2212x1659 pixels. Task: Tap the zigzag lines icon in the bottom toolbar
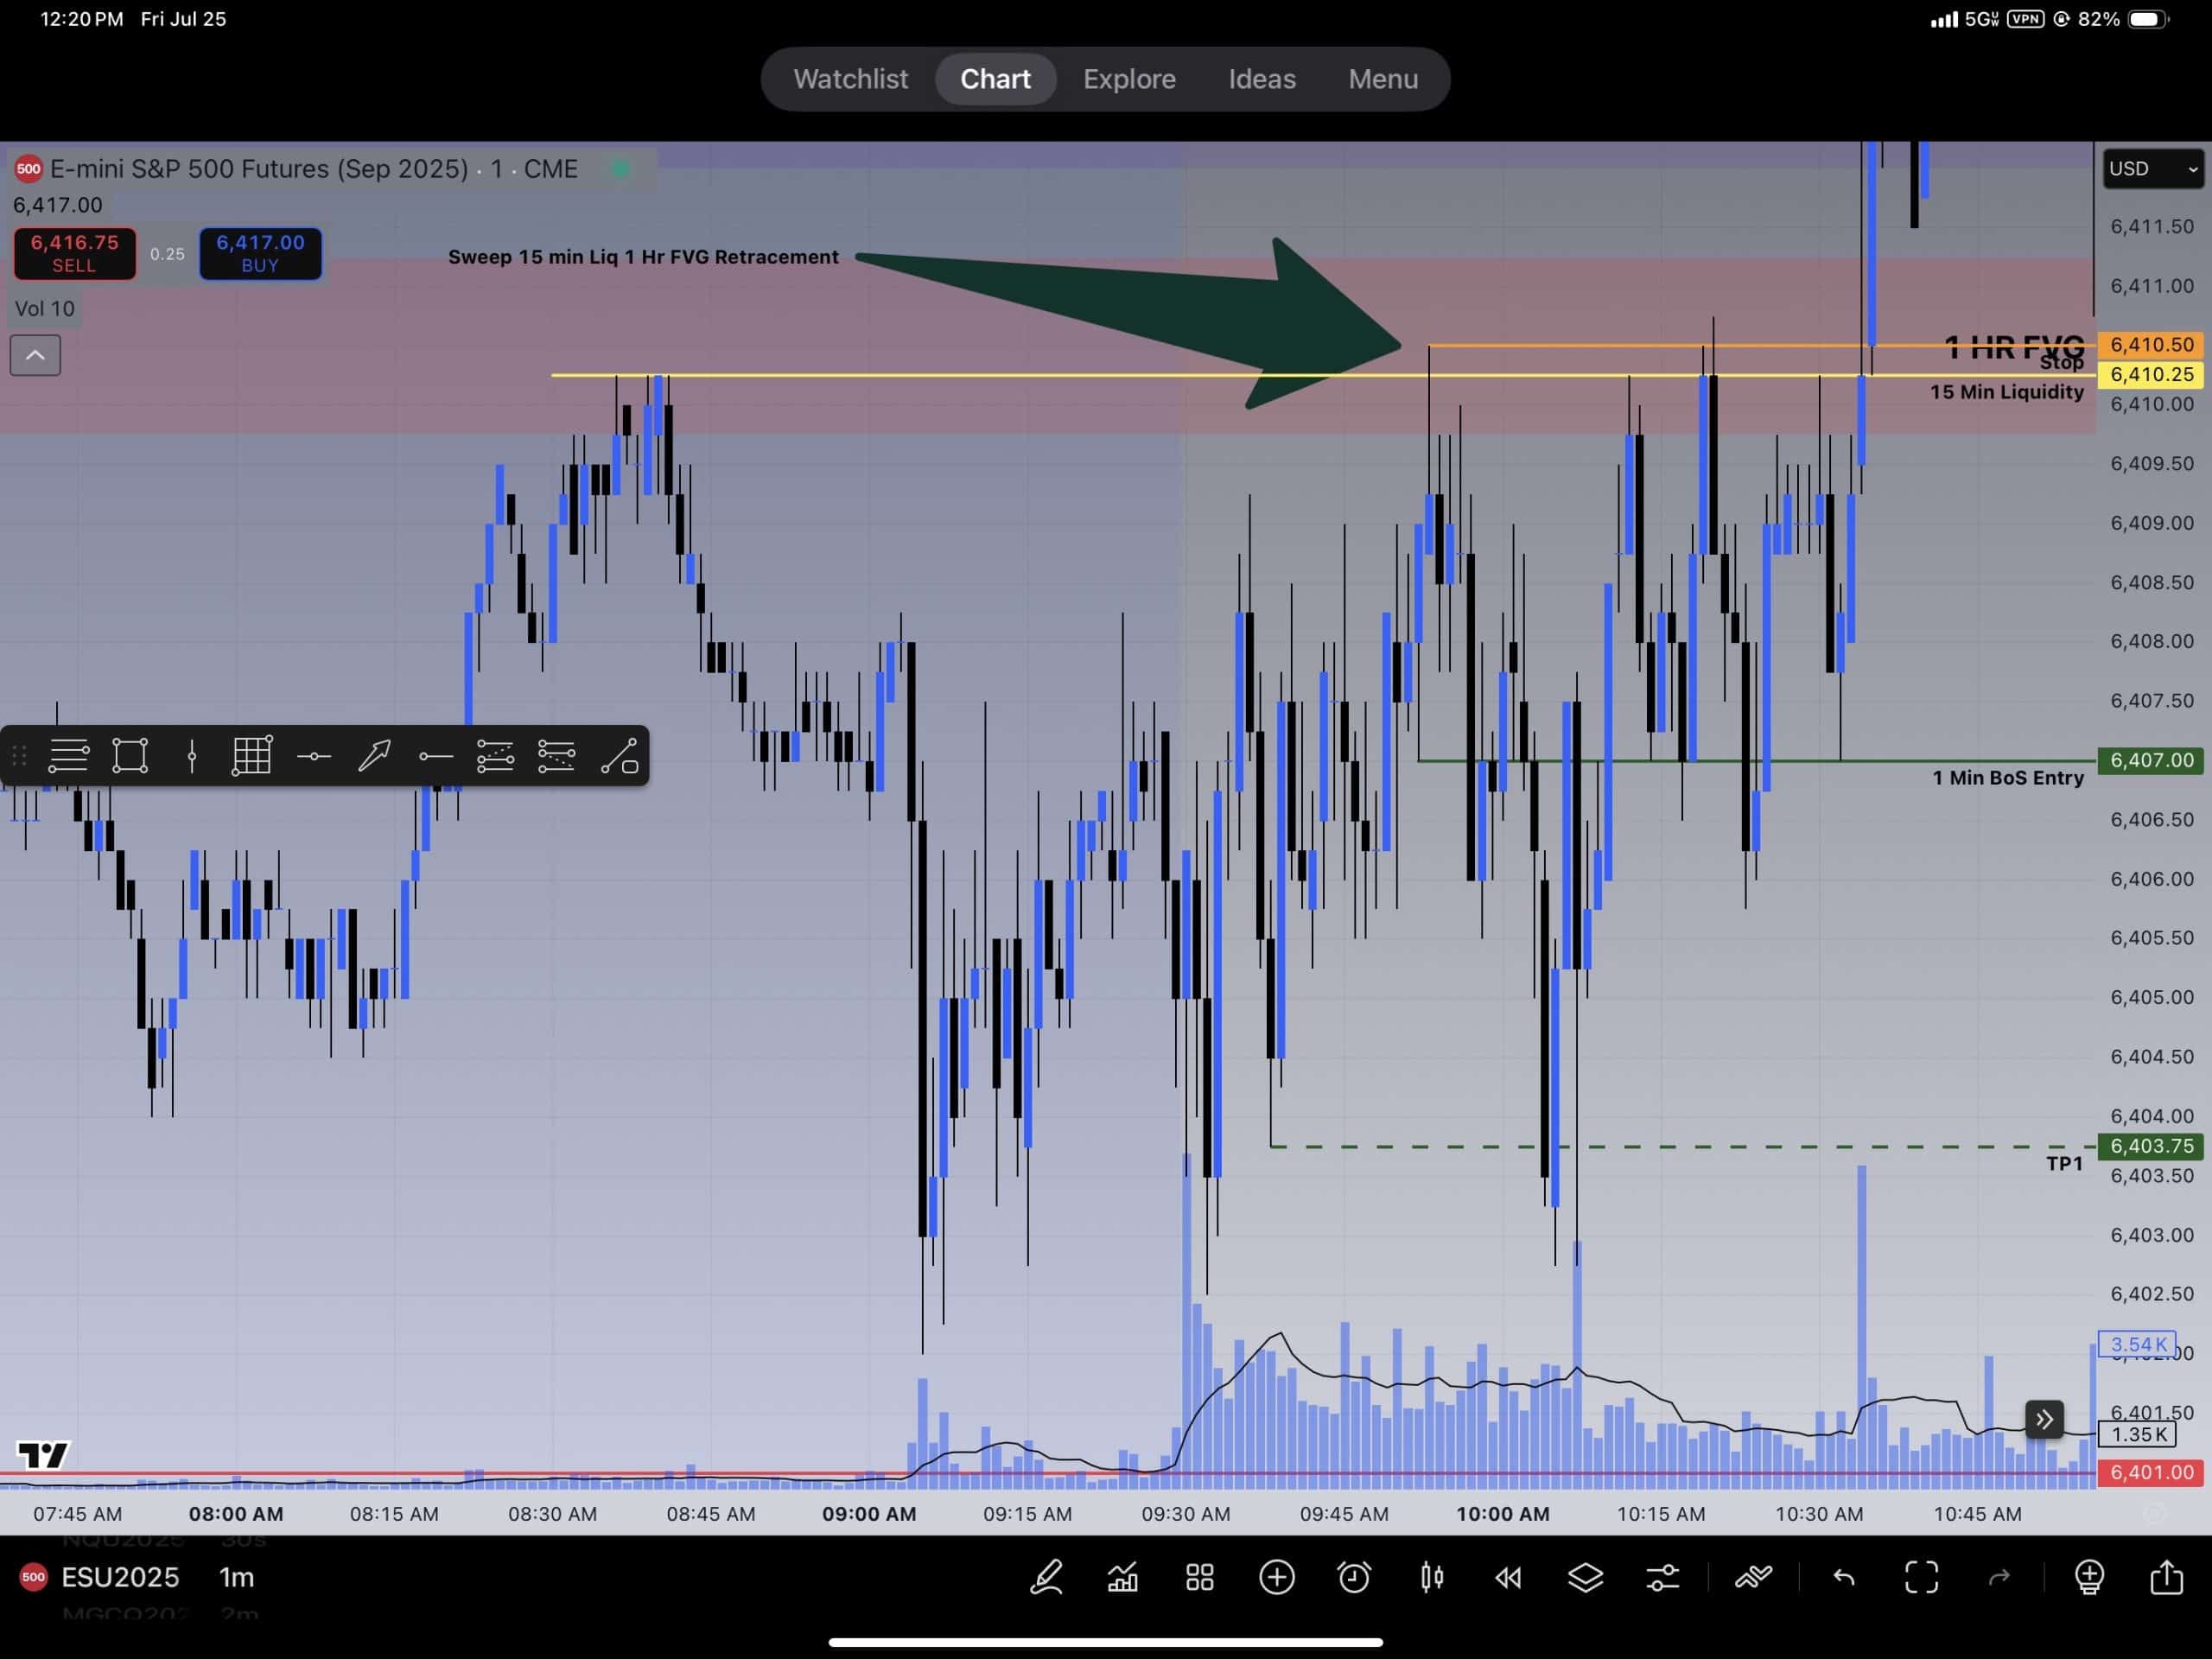coord(1754,1578)
